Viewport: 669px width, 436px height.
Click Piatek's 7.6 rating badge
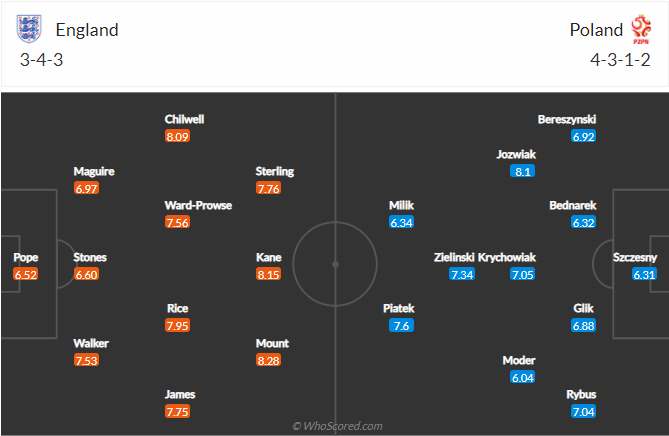[x=402, y=325]
